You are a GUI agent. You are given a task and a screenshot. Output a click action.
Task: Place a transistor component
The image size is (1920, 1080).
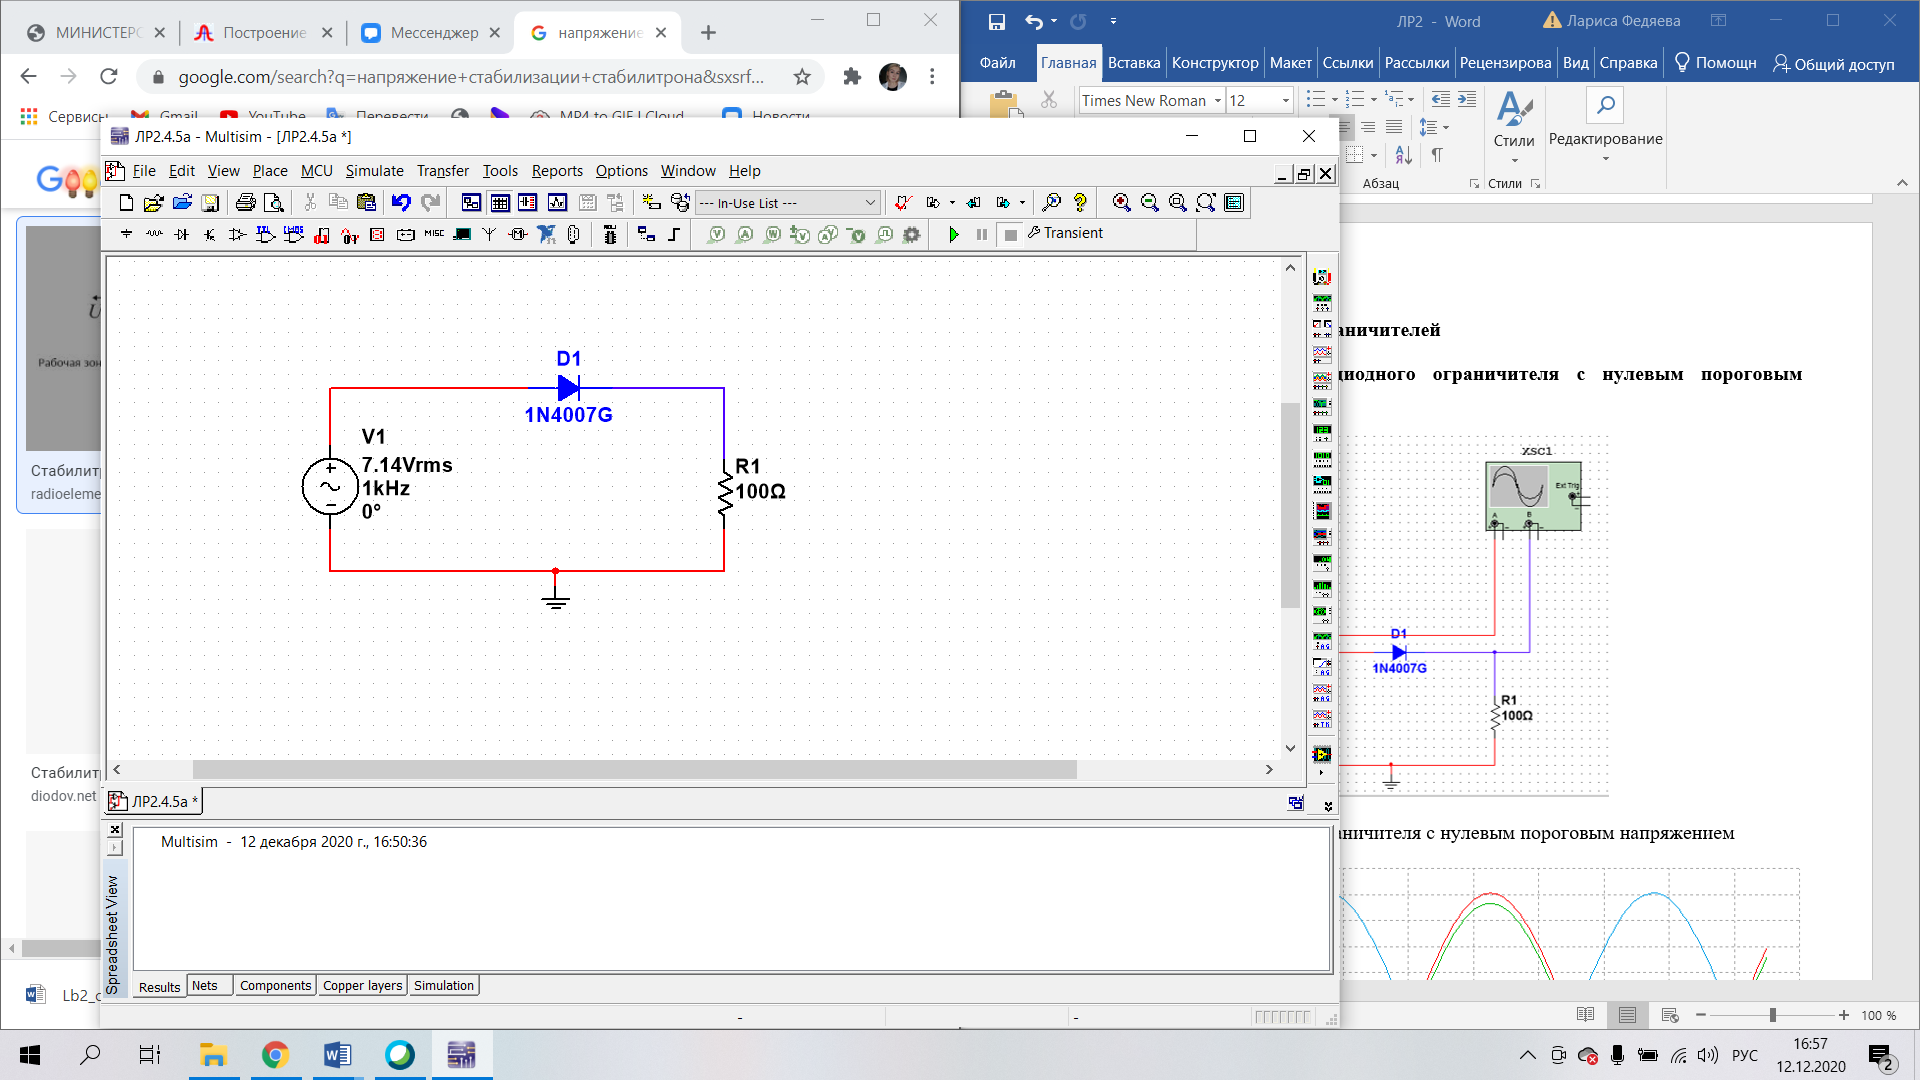209,234
